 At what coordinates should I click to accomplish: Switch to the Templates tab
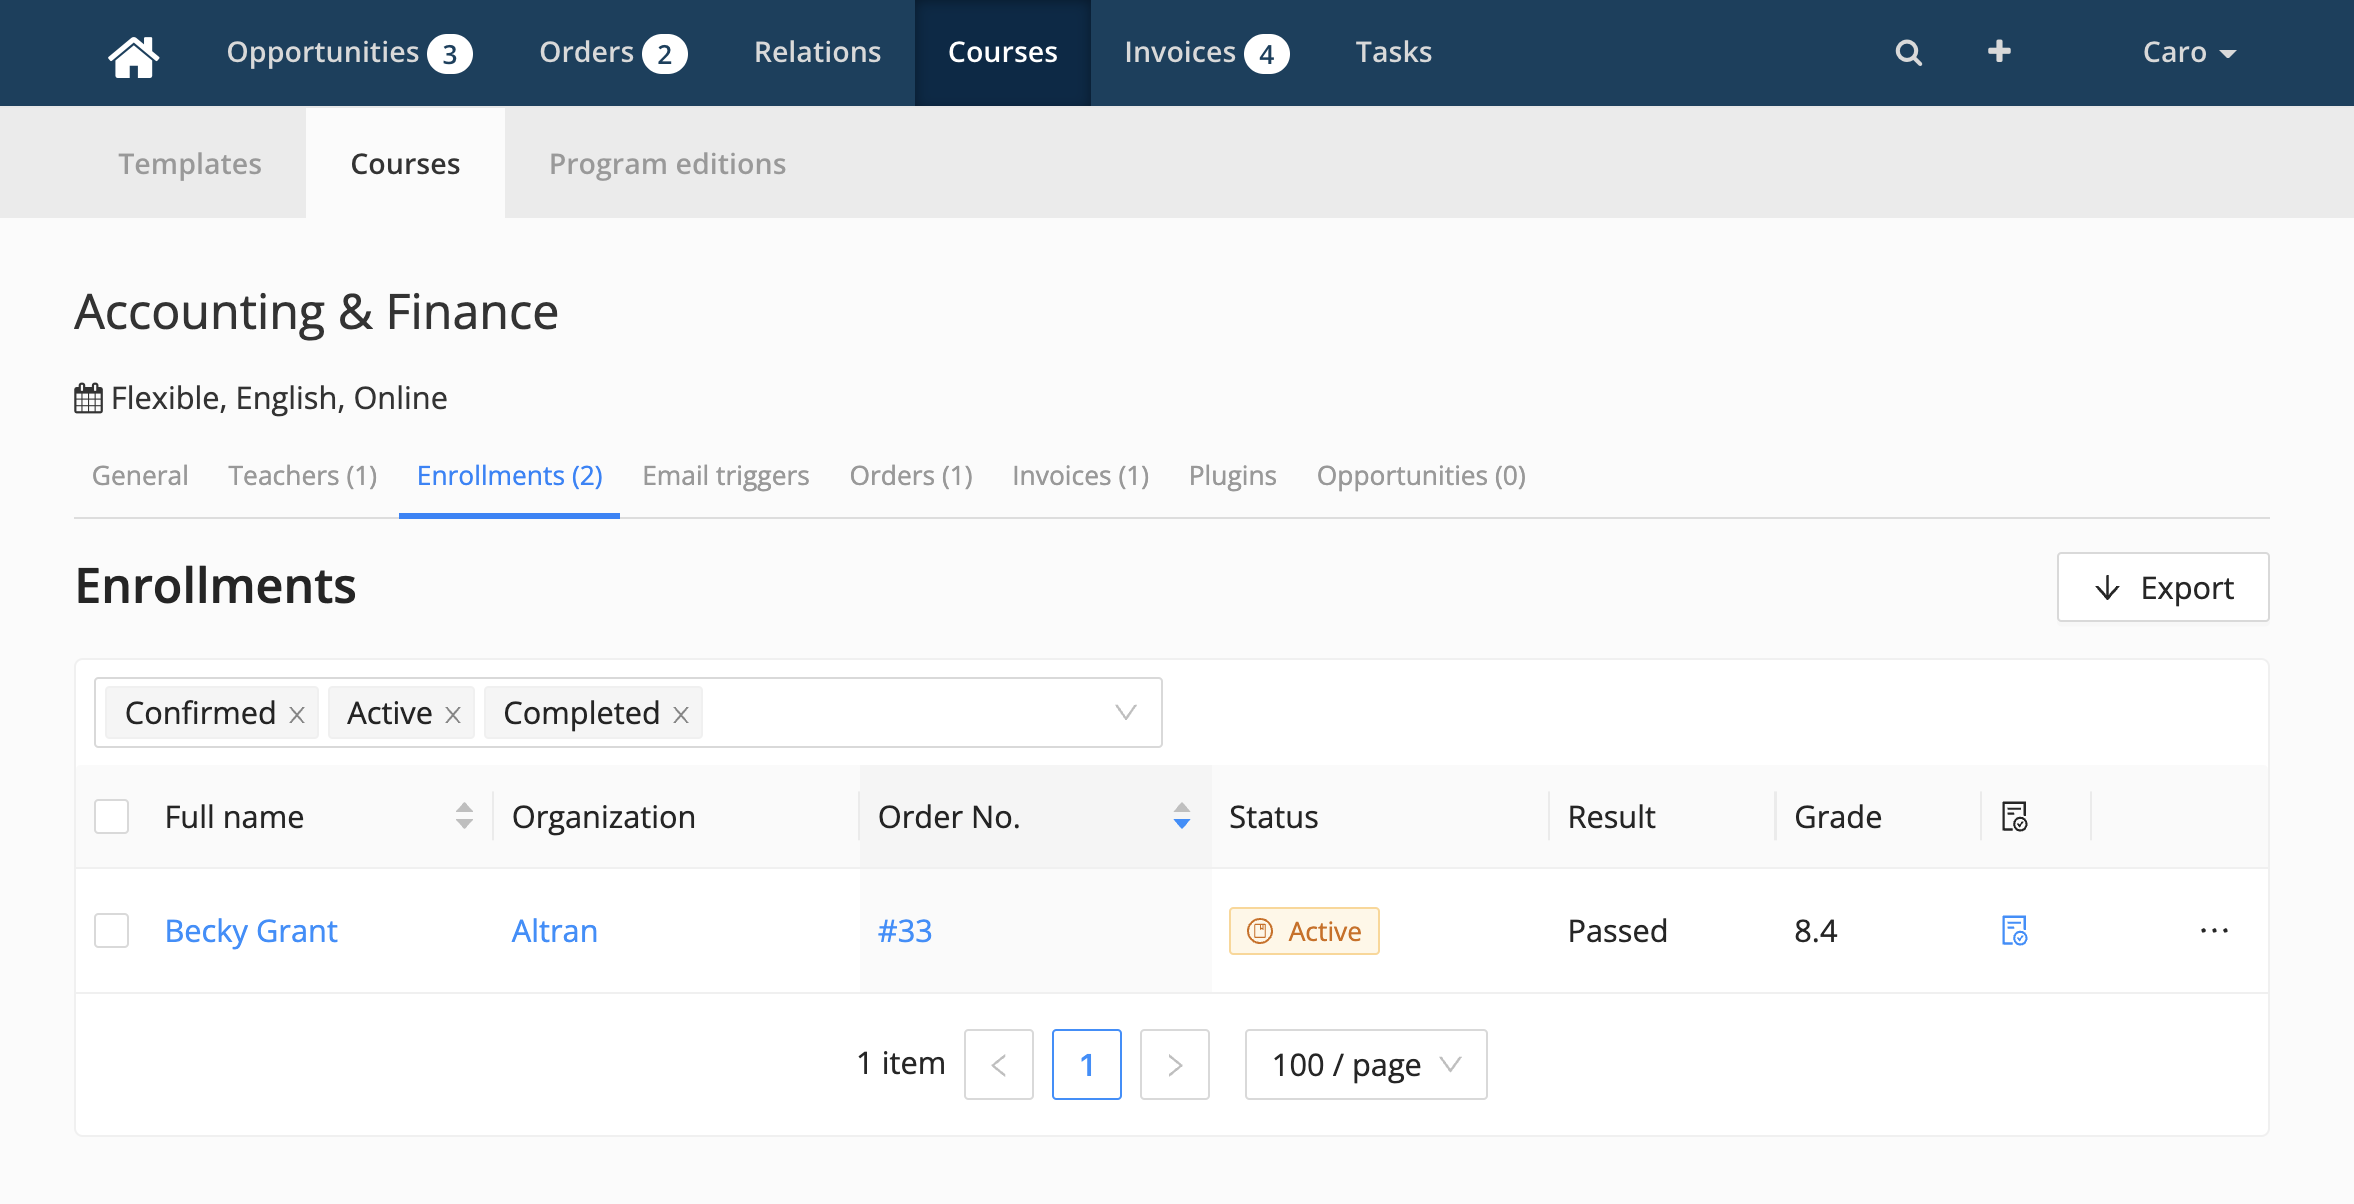190,163
